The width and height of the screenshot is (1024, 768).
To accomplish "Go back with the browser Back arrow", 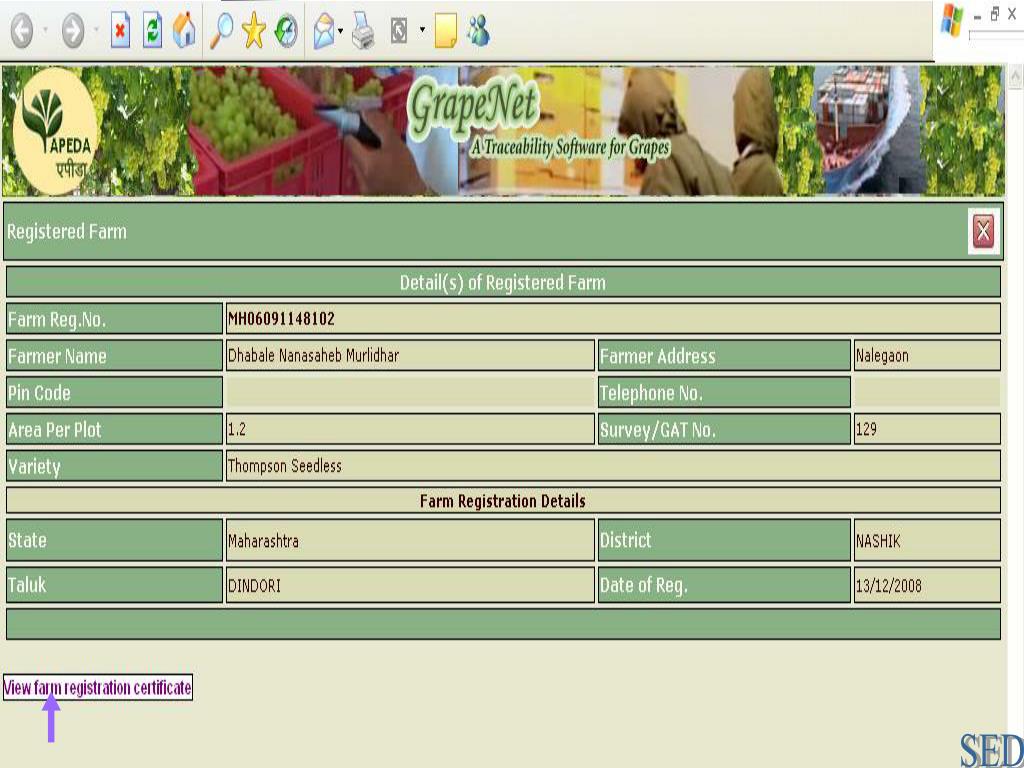I will (x=22, y=31).
